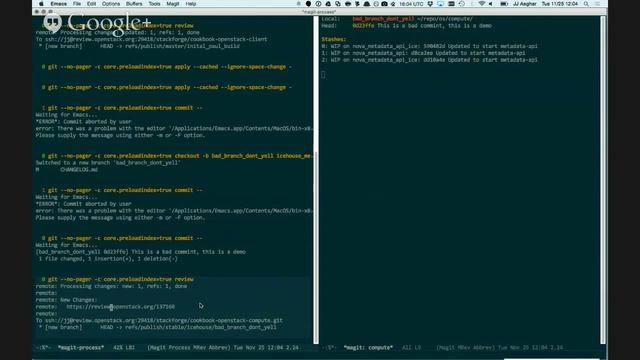
Task: Click 'Switched to a new branch' output line
Action: point(108,163)
